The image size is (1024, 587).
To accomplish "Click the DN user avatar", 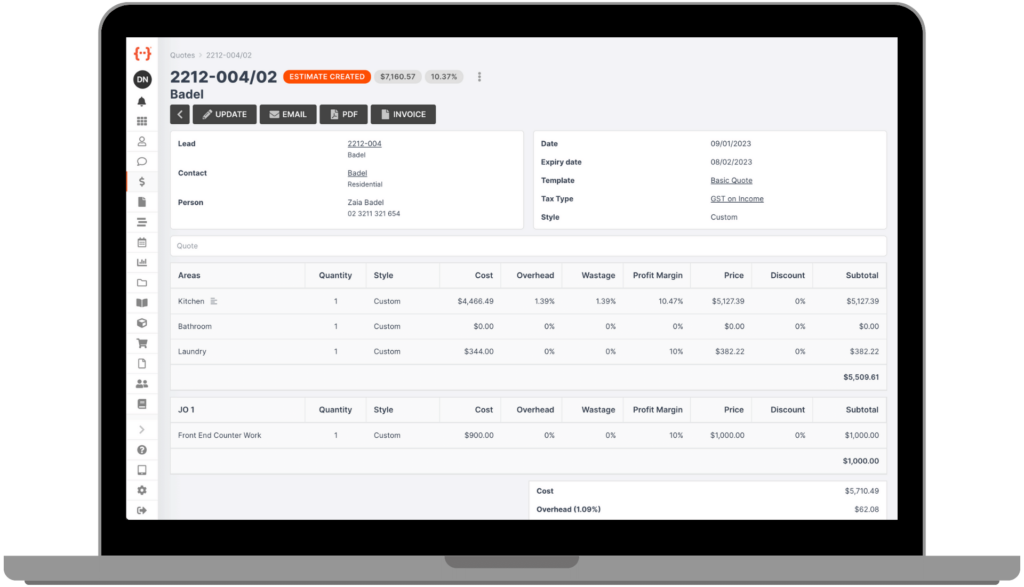I will [x=142, y=79].
